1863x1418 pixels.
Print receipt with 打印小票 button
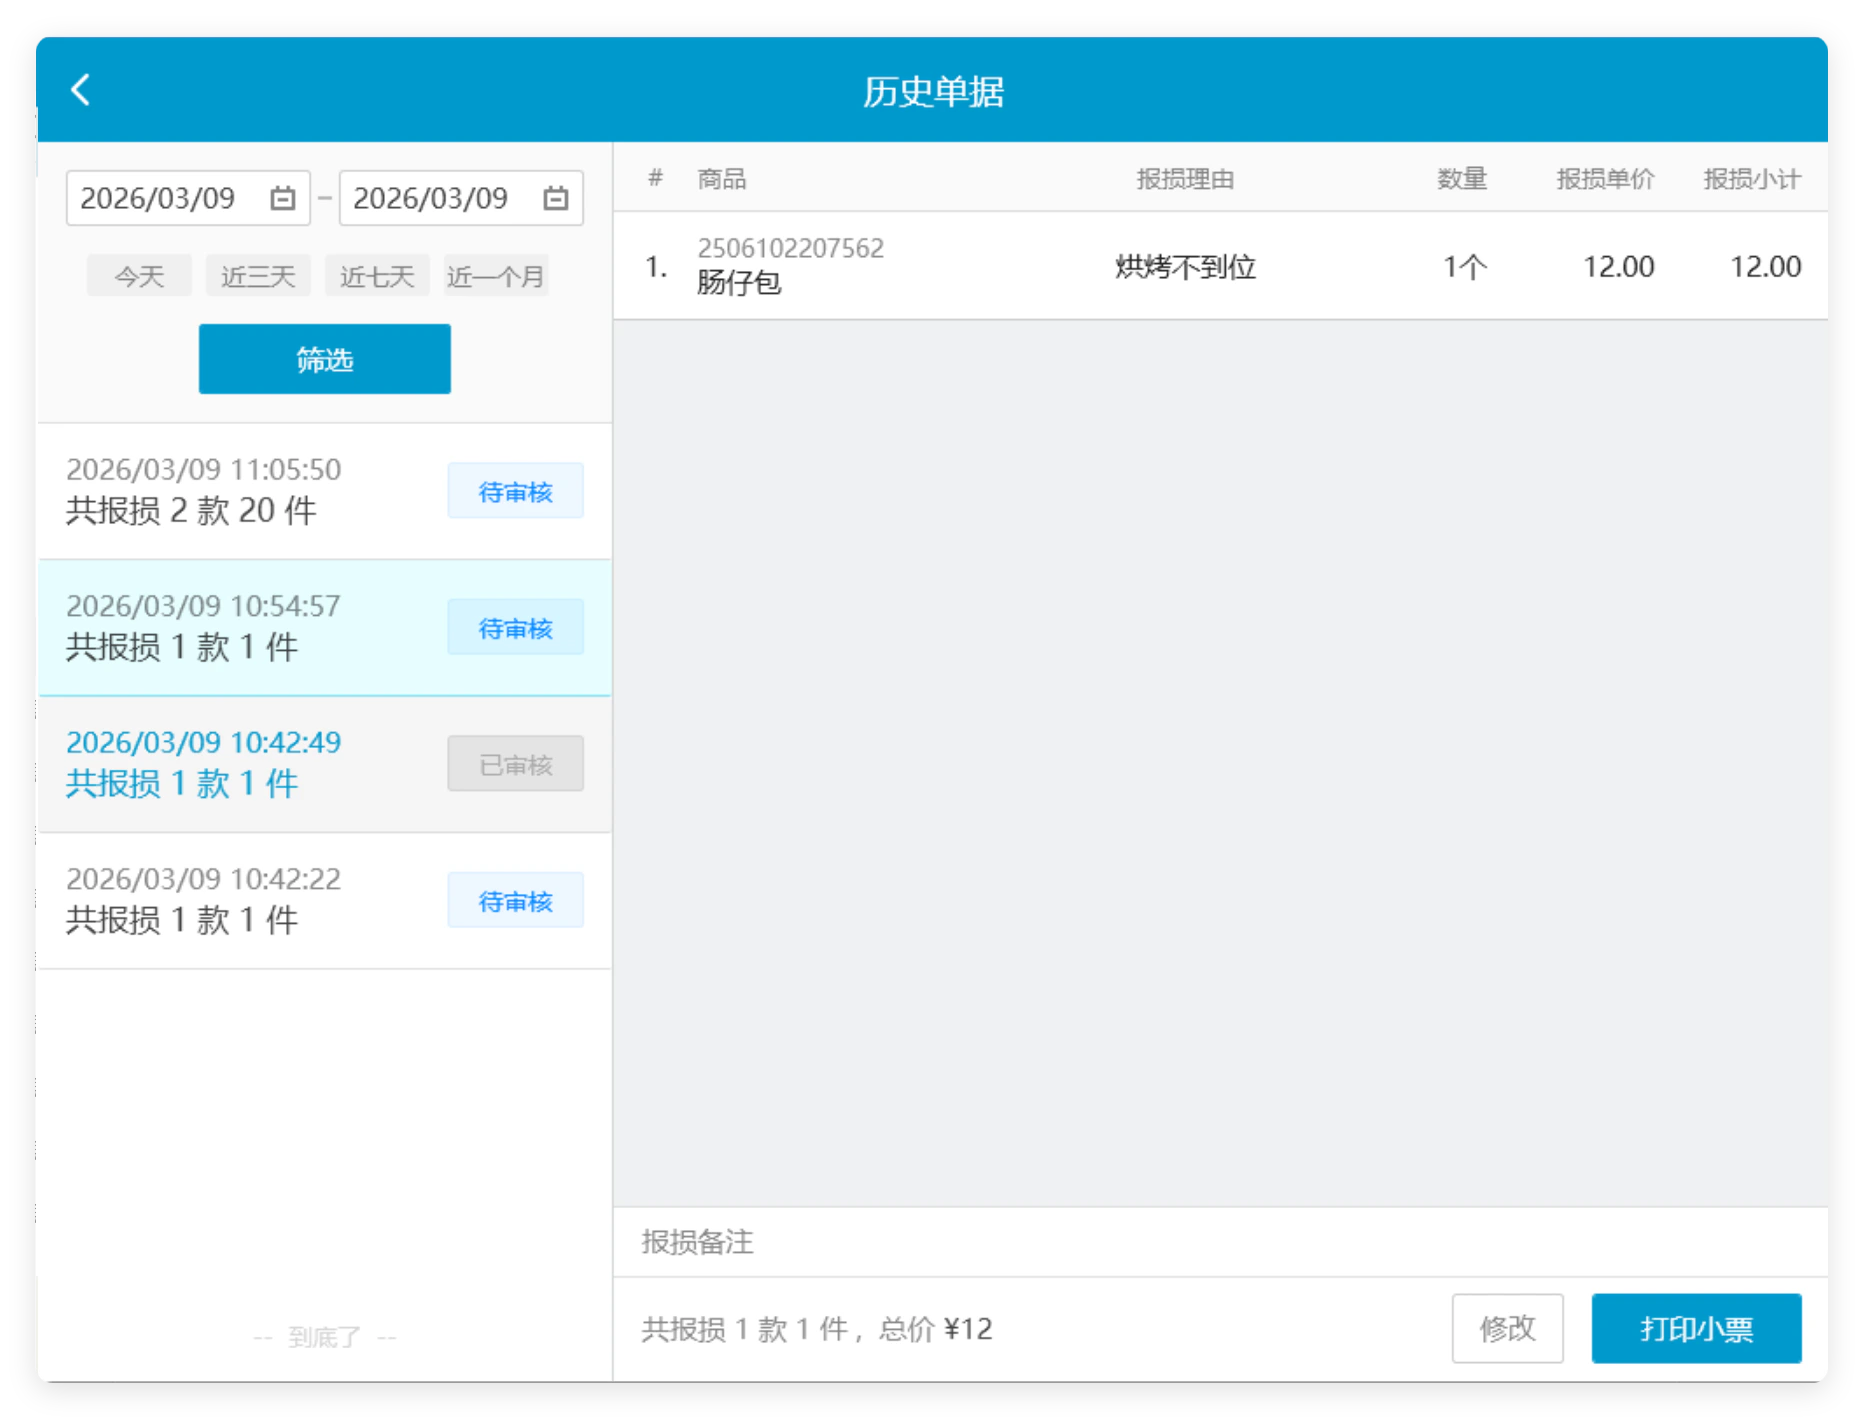click(1696, 1328)
